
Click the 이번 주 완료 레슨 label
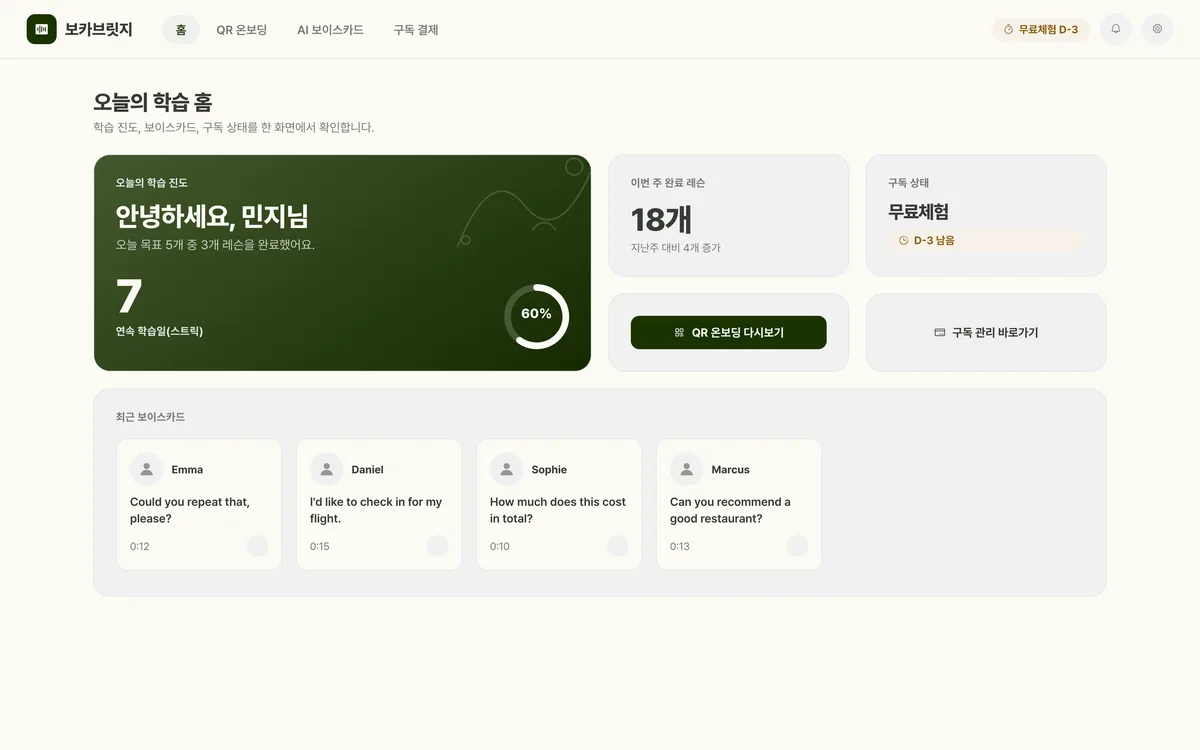click(667, 183)
